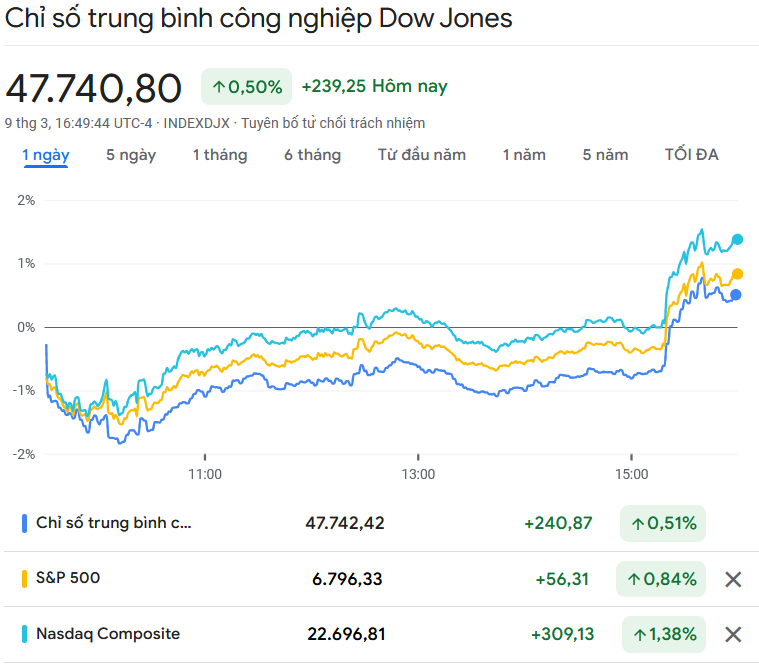Switch chart to 1 năm

(x=524, y=155)
